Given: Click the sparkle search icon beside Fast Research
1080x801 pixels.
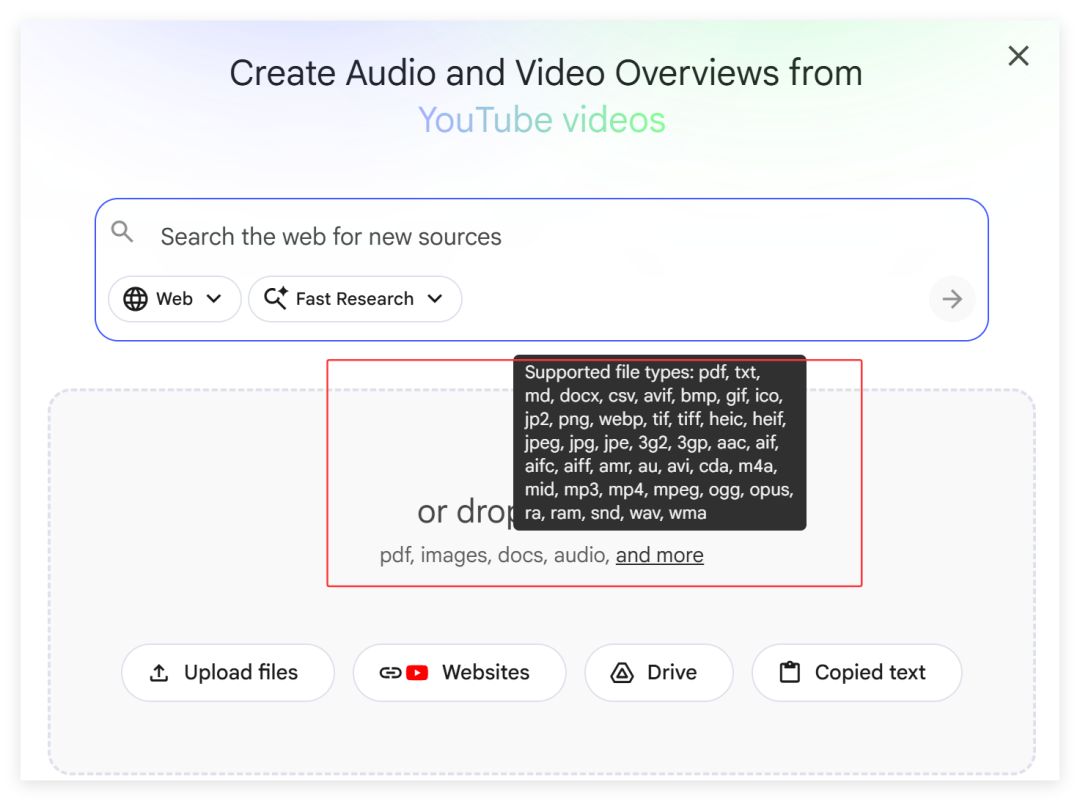Looking at the screenshot, I should coord(276,299).
